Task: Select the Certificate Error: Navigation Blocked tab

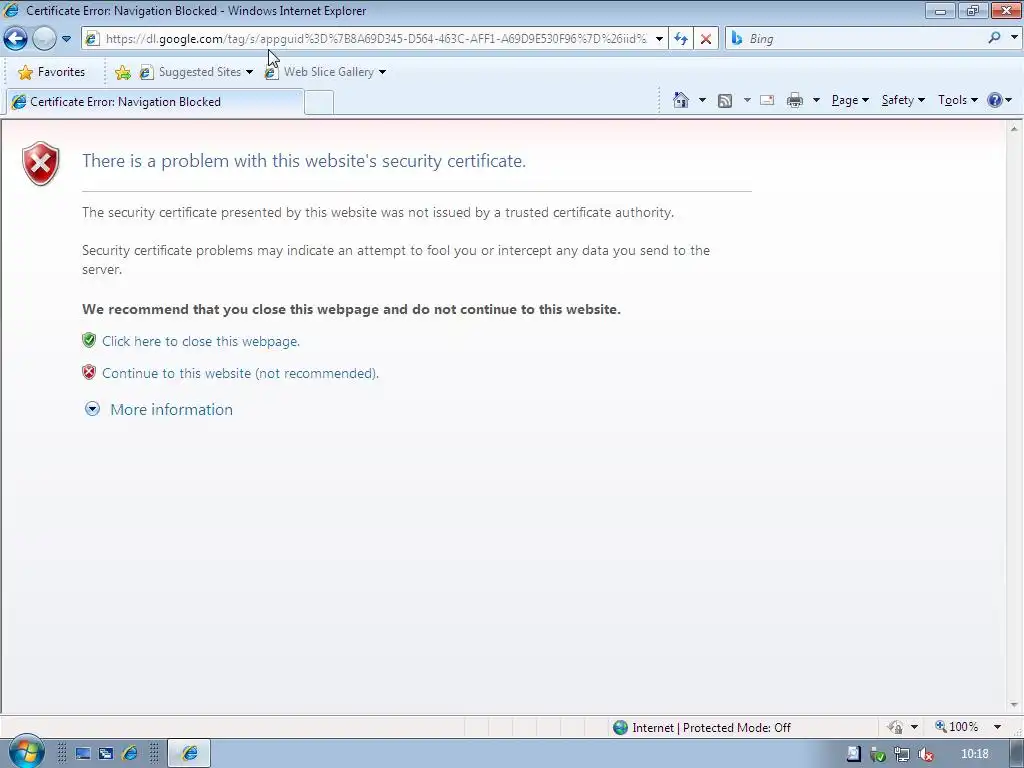Action: [x=154, y=102]
